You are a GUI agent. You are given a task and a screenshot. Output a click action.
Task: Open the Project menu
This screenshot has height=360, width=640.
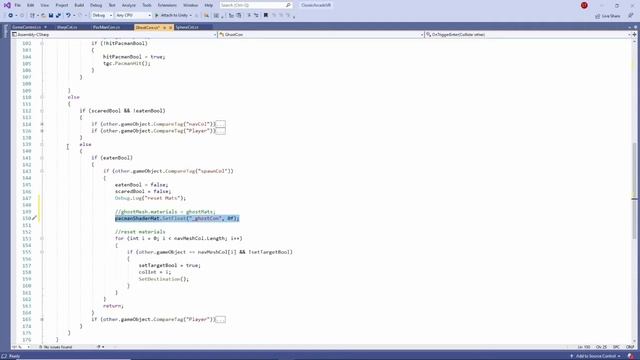62,5
